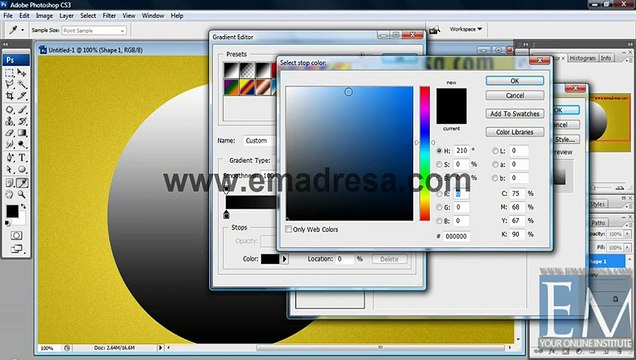Select the Rectangular Marquee tool

coord(9,73)
